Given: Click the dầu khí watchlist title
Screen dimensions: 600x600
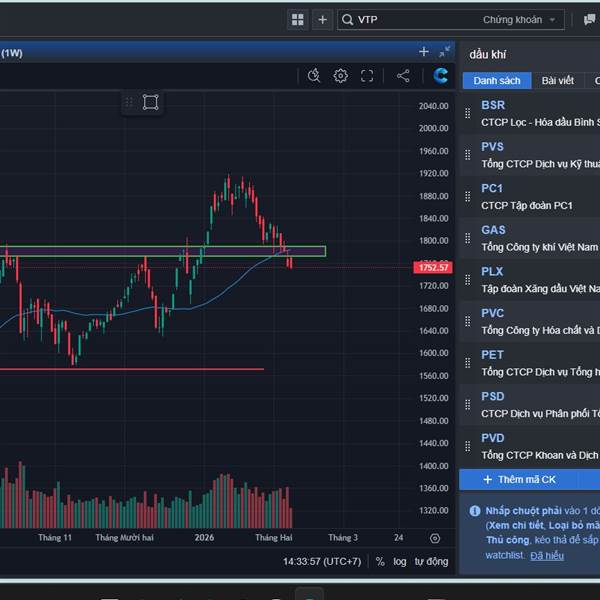Looking at the screenshot, I should [x=488, y=55].
